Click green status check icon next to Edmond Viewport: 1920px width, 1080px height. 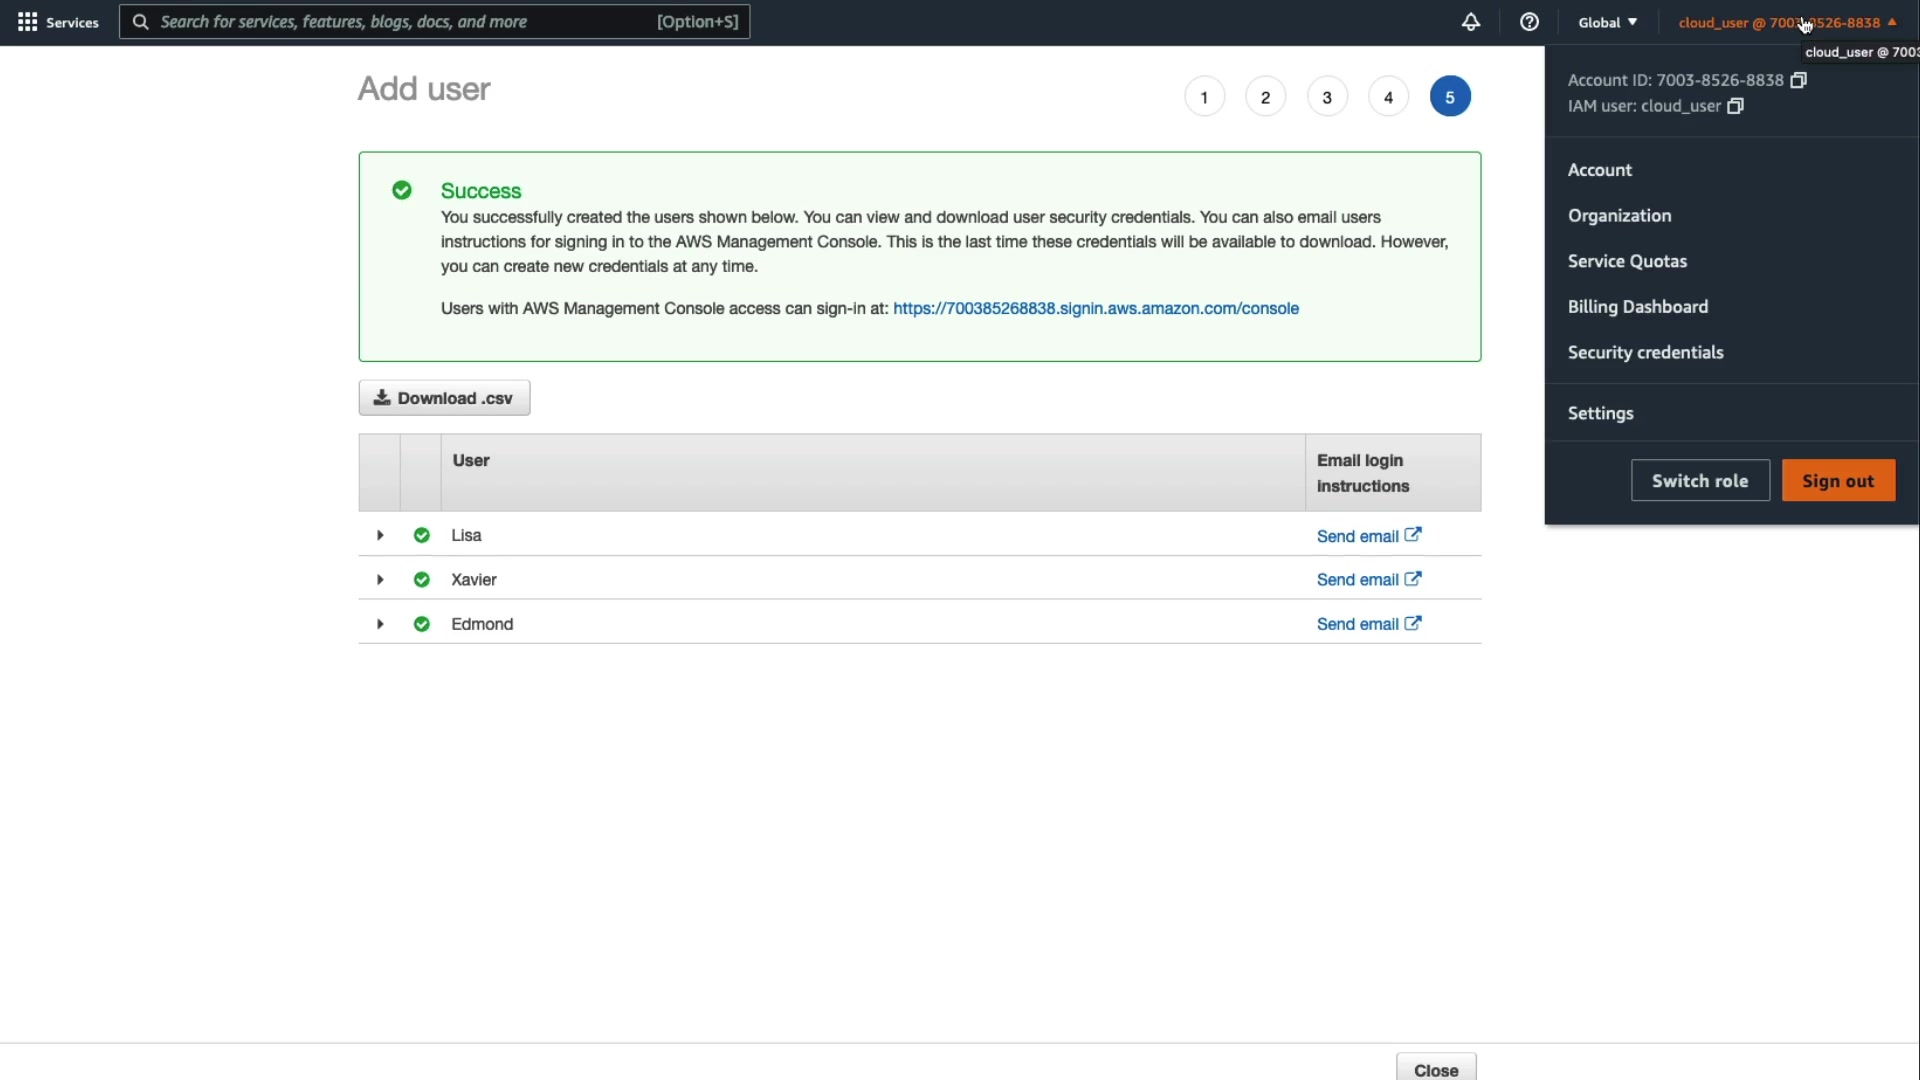point(421,624)
